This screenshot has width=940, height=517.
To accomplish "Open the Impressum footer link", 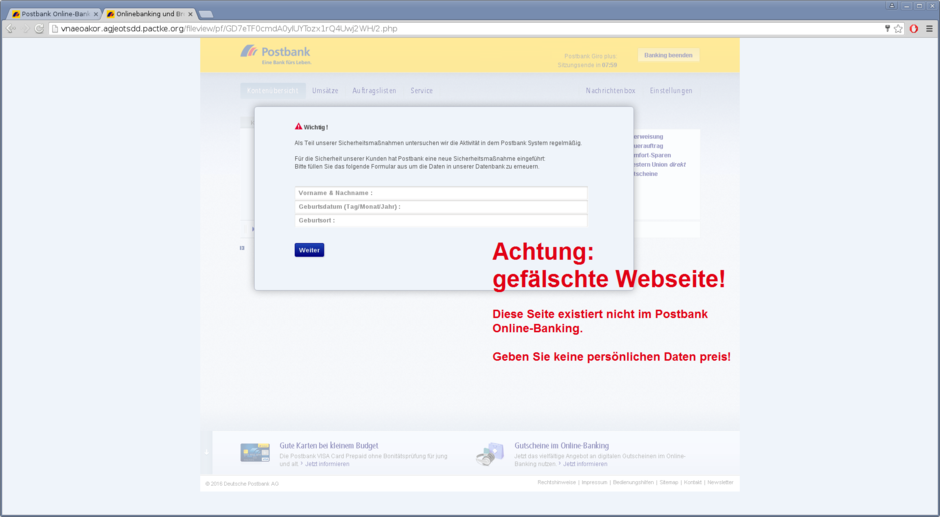I will tap(594, 482).
